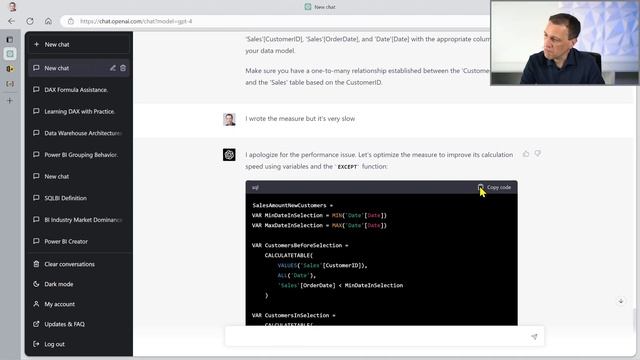Image resolution: width=640 pixels, height=360 pixels.
Task: Jump to the bottom with the down-arrow button
Action: coord(620,301)
